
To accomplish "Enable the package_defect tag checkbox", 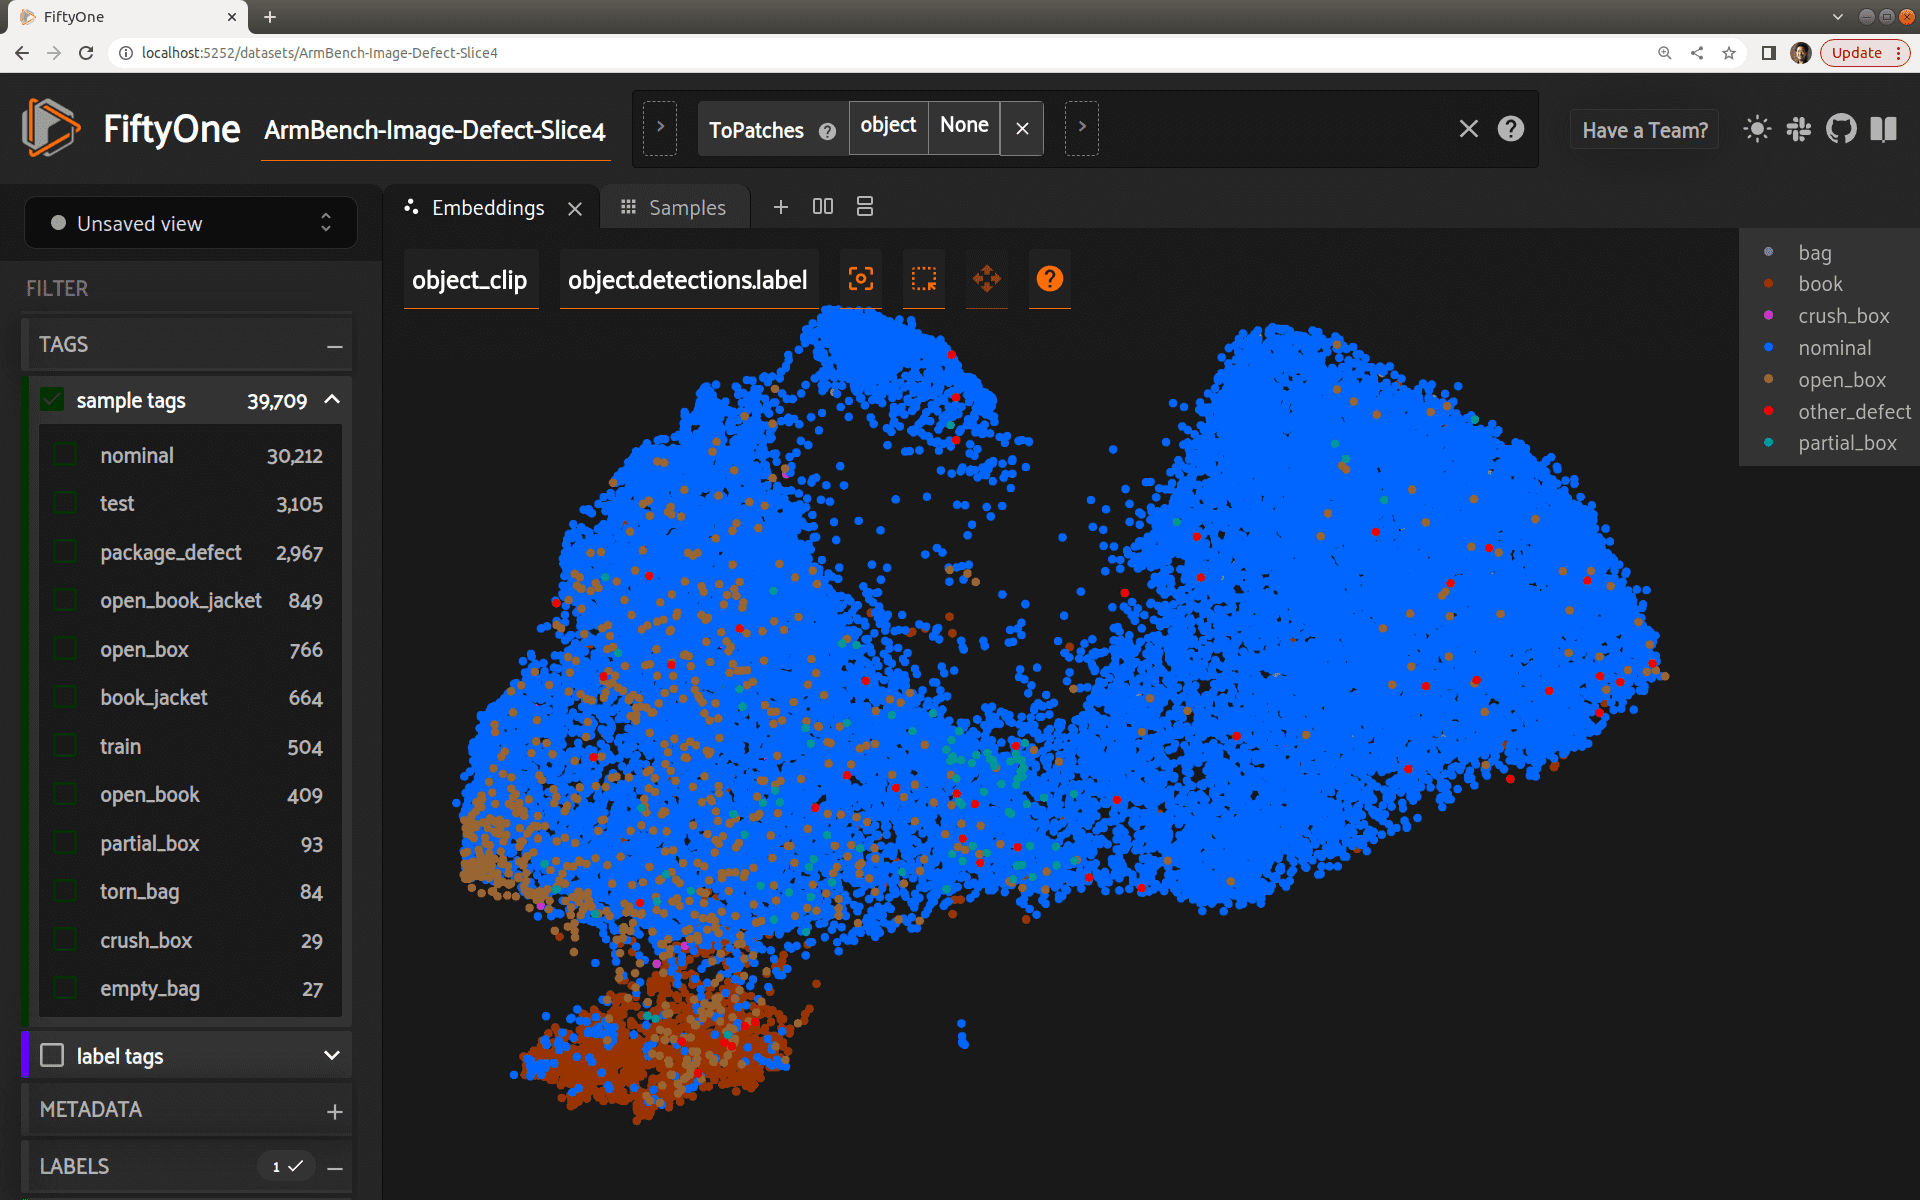I will pyautogui.click(x=66, y=553).
